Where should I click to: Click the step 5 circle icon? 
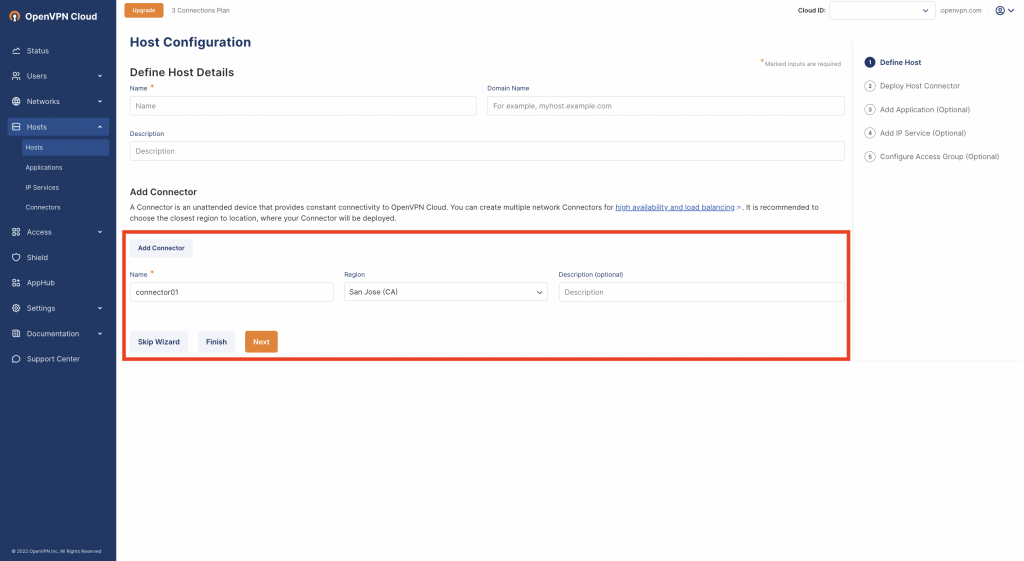tap(870, 157)
